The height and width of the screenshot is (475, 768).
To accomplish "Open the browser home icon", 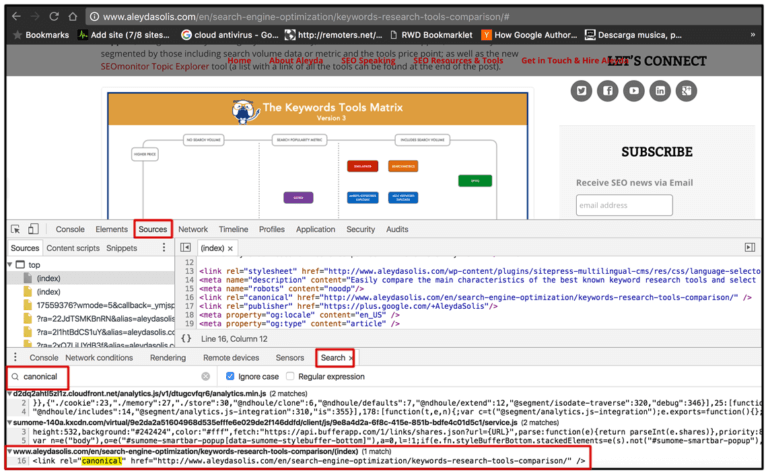I will point(72,17).
